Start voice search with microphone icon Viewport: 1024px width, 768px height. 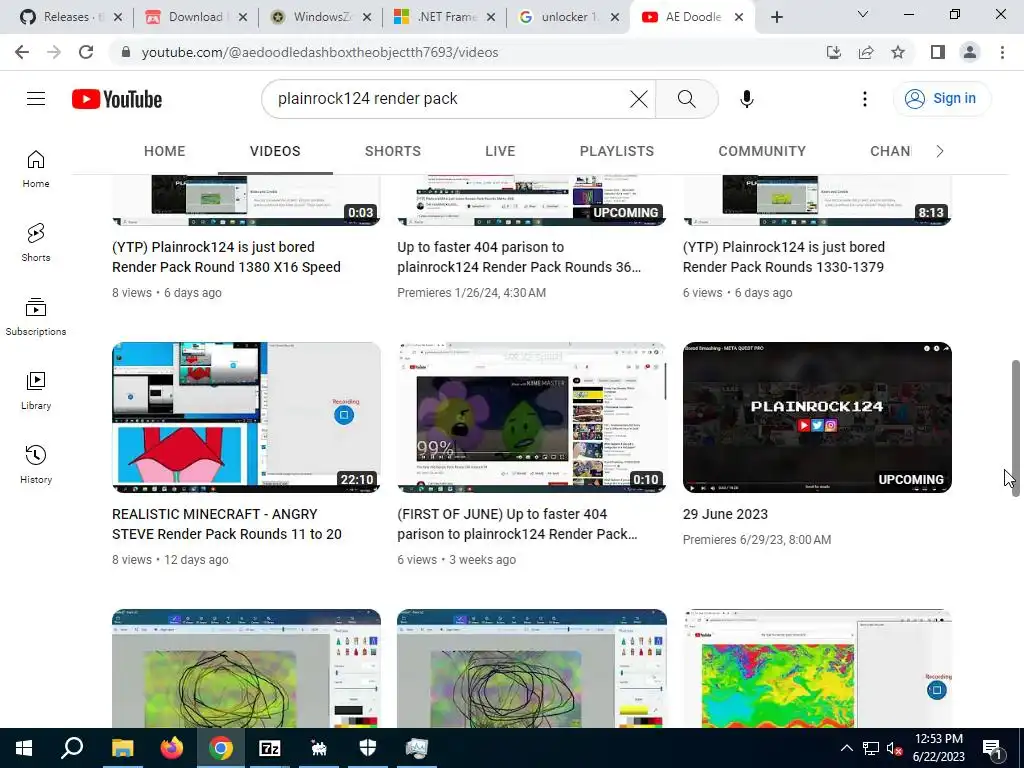pyautogui.click(x=746, y=99)
